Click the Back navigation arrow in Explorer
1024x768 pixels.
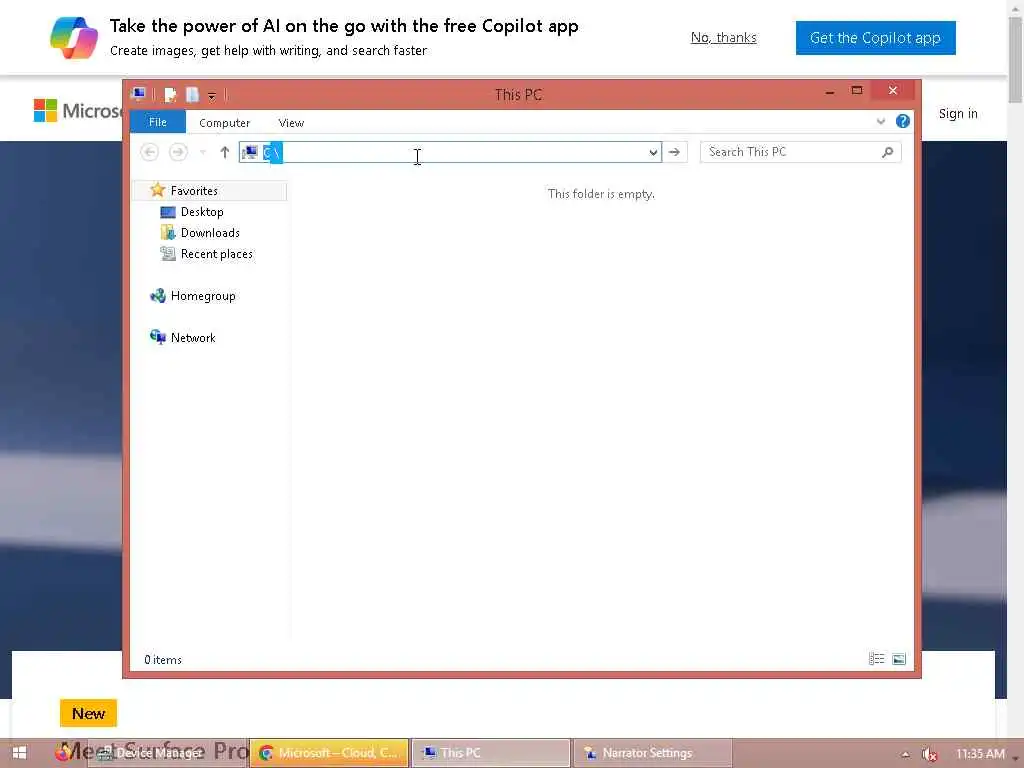(x=149, y=152)
